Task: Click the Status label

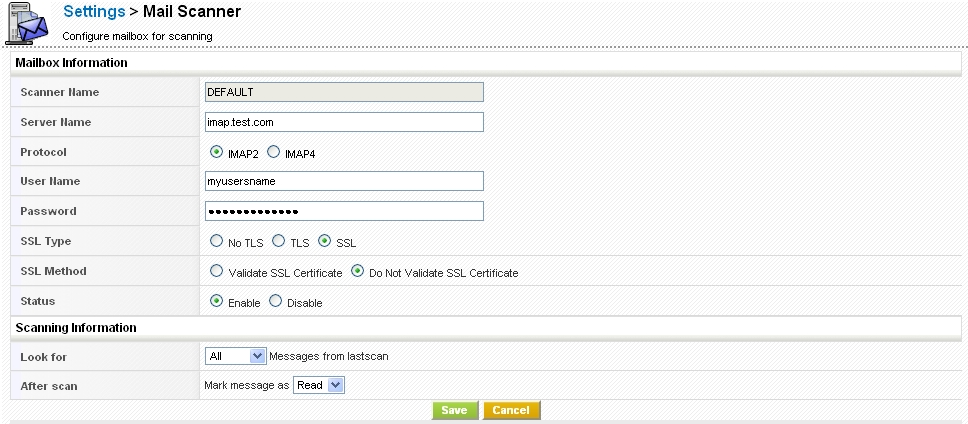Action: pyautogui.click(x=38, y=301)
